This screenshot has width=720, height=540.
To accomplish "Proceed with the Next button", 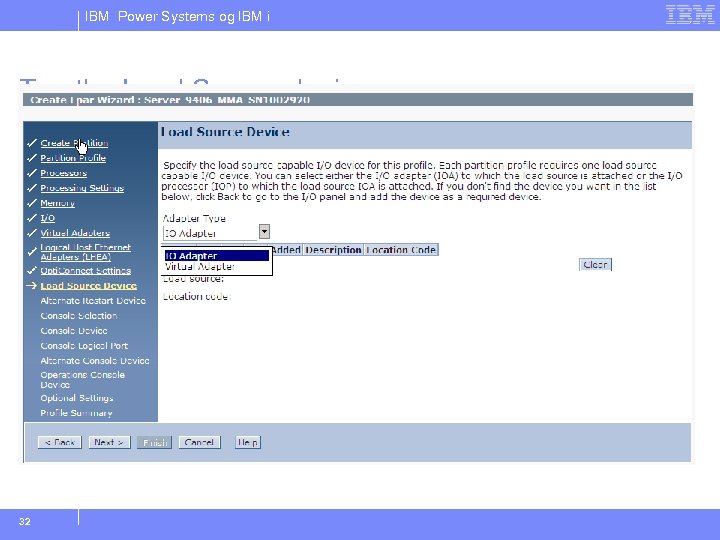I will coord(109,442).
